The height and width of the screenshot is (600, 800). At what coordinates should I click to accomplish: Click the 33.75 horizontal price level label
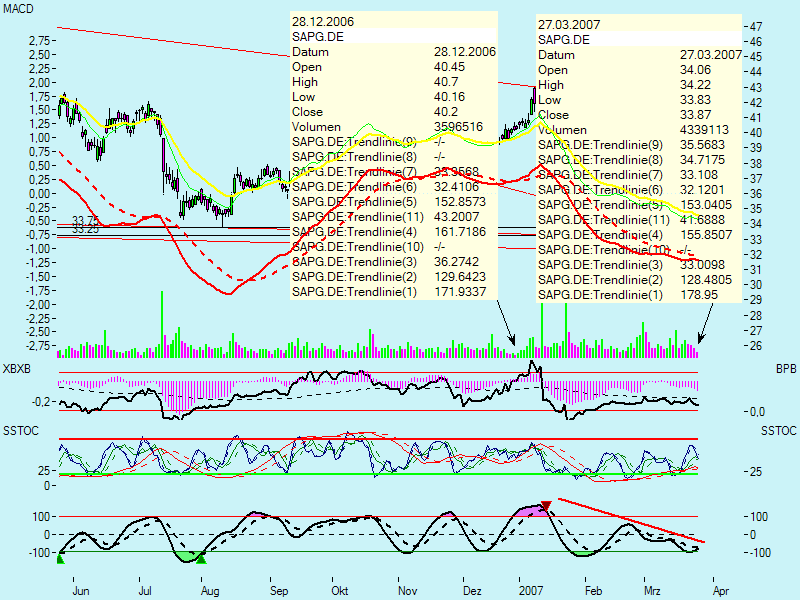click(x=85, y=220)
